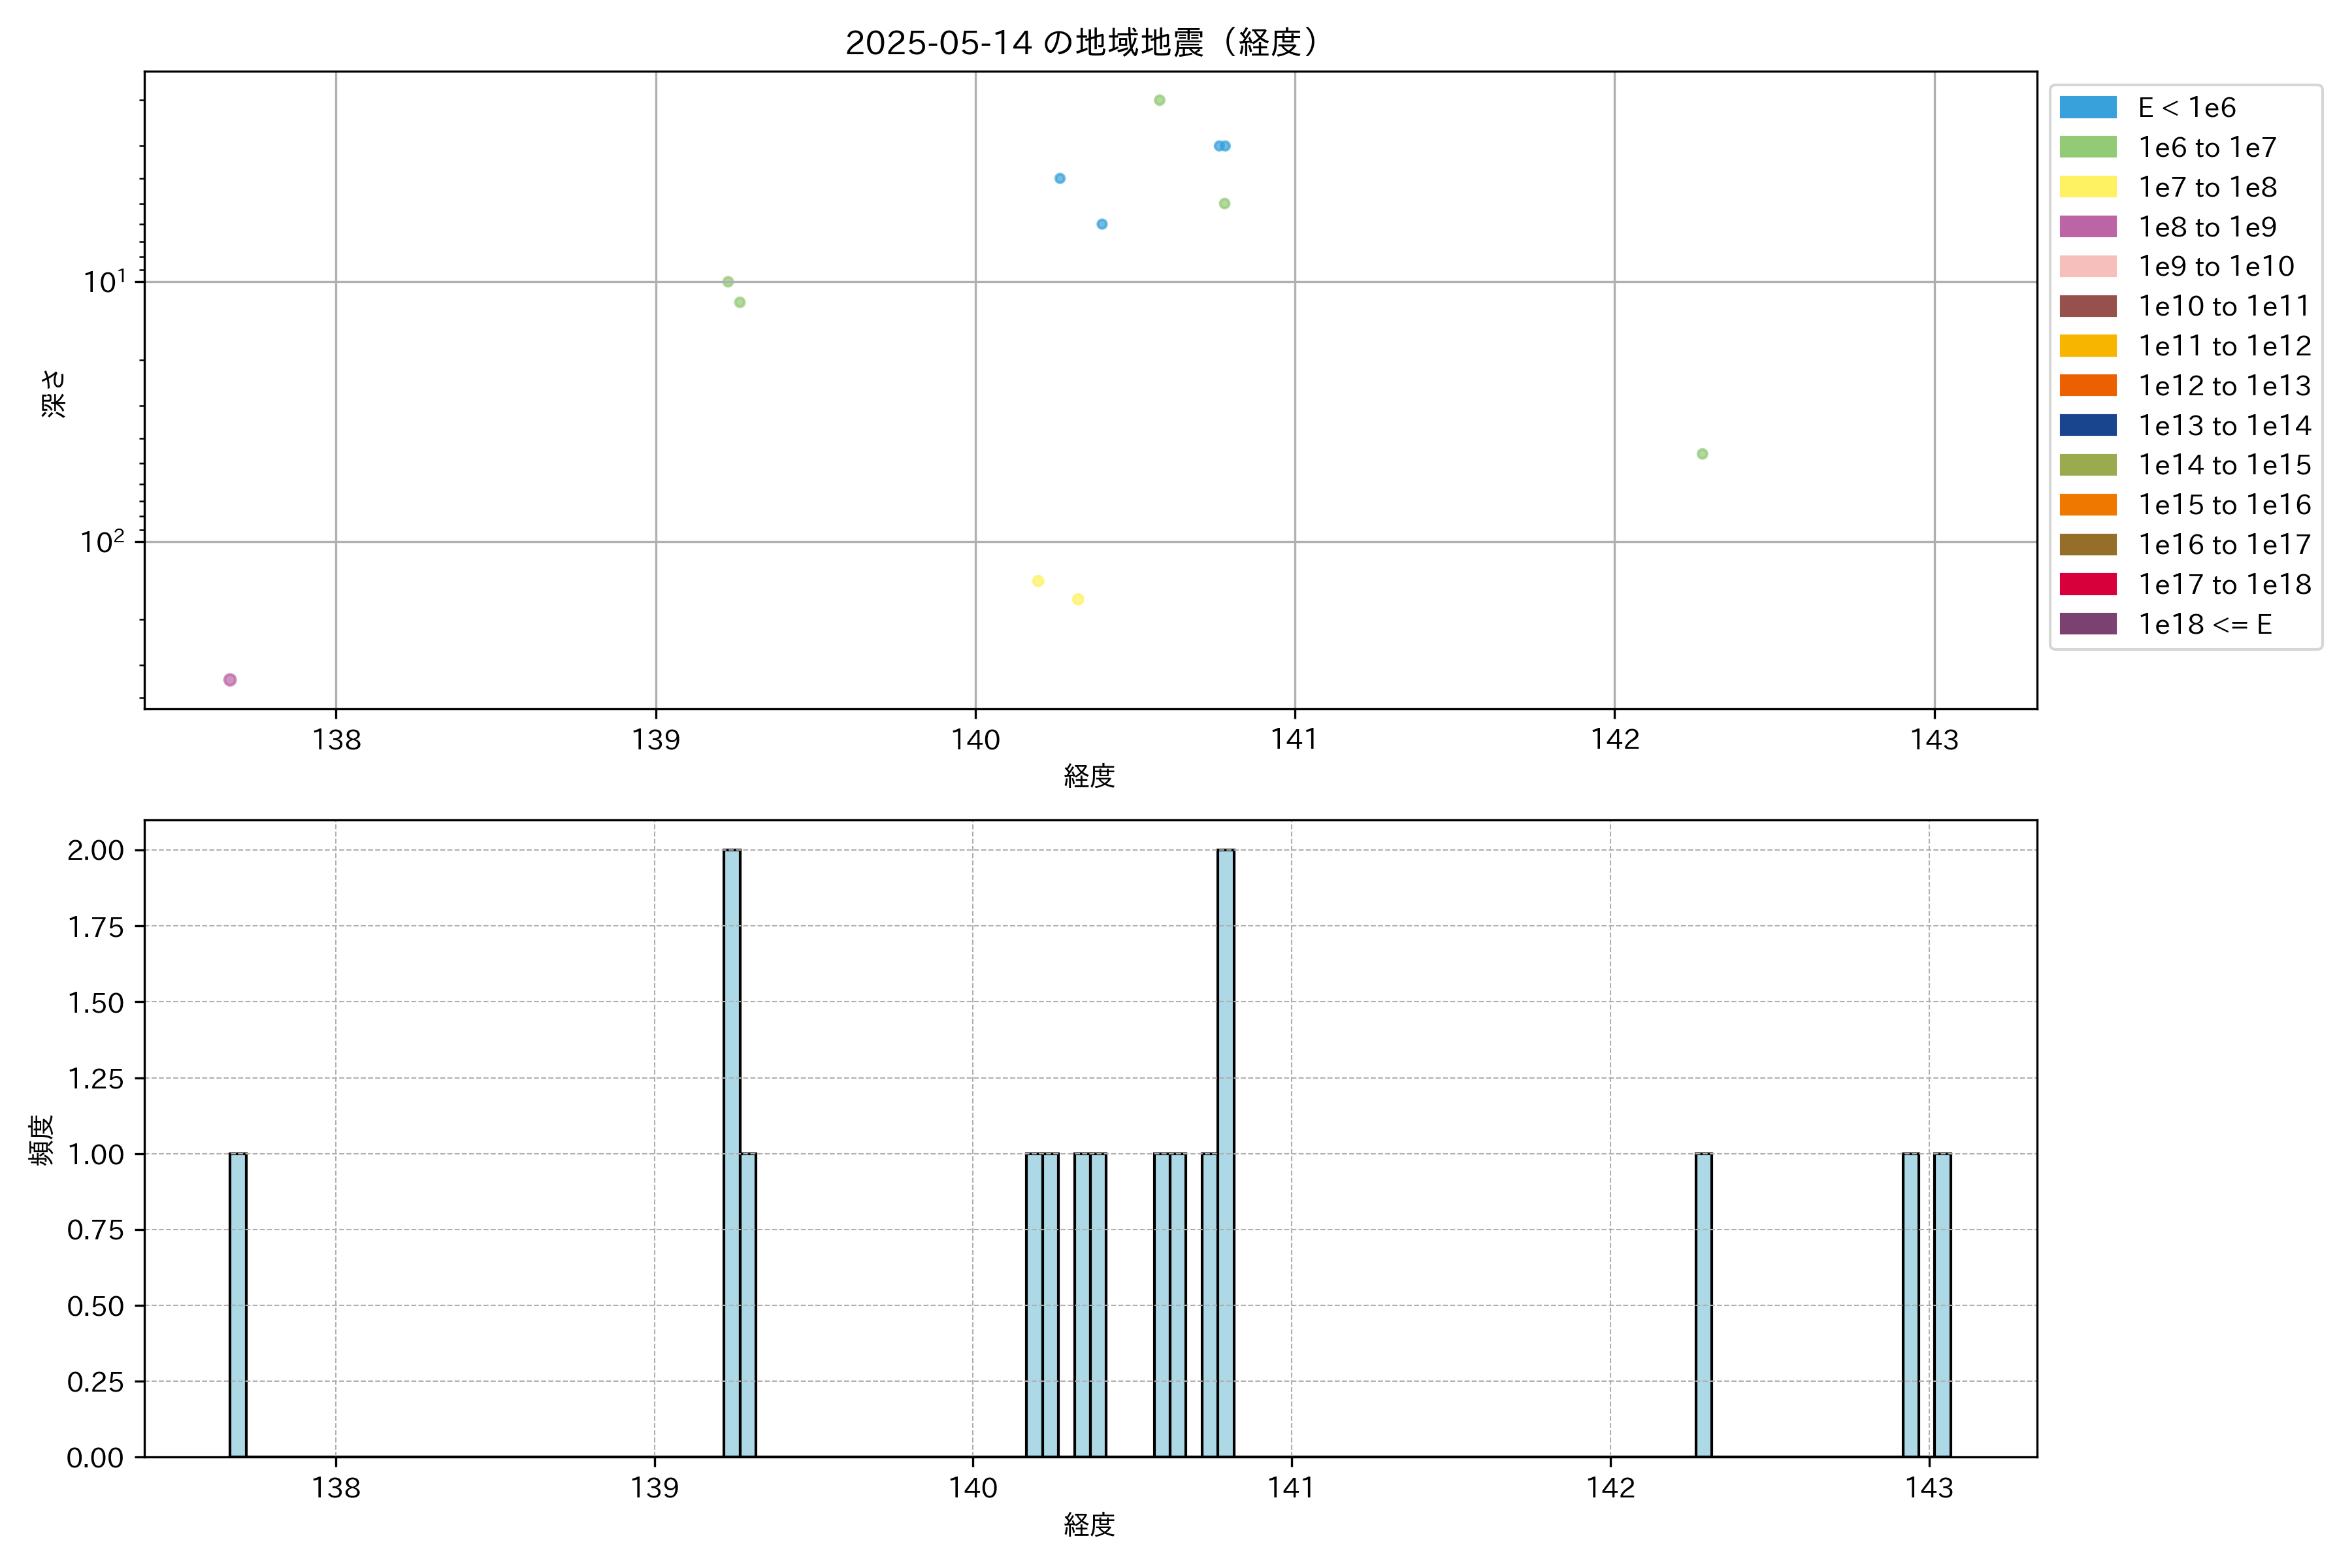The width and height of the screenshot is (2352, 1568).
Task: Click the yellow 1e7 to 1e8 swatch
Action: coord(2088,187)
